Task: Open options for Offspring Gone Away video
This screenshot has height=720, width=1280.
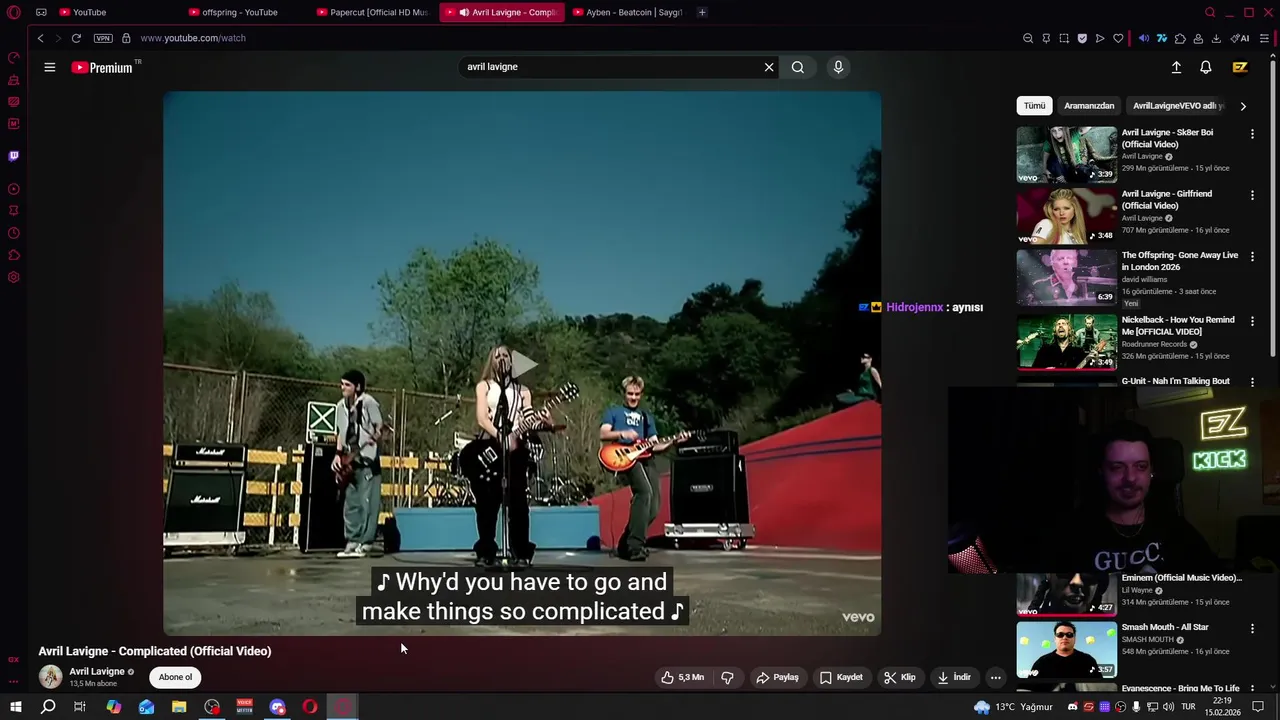Action: [x=1252, y=257]
